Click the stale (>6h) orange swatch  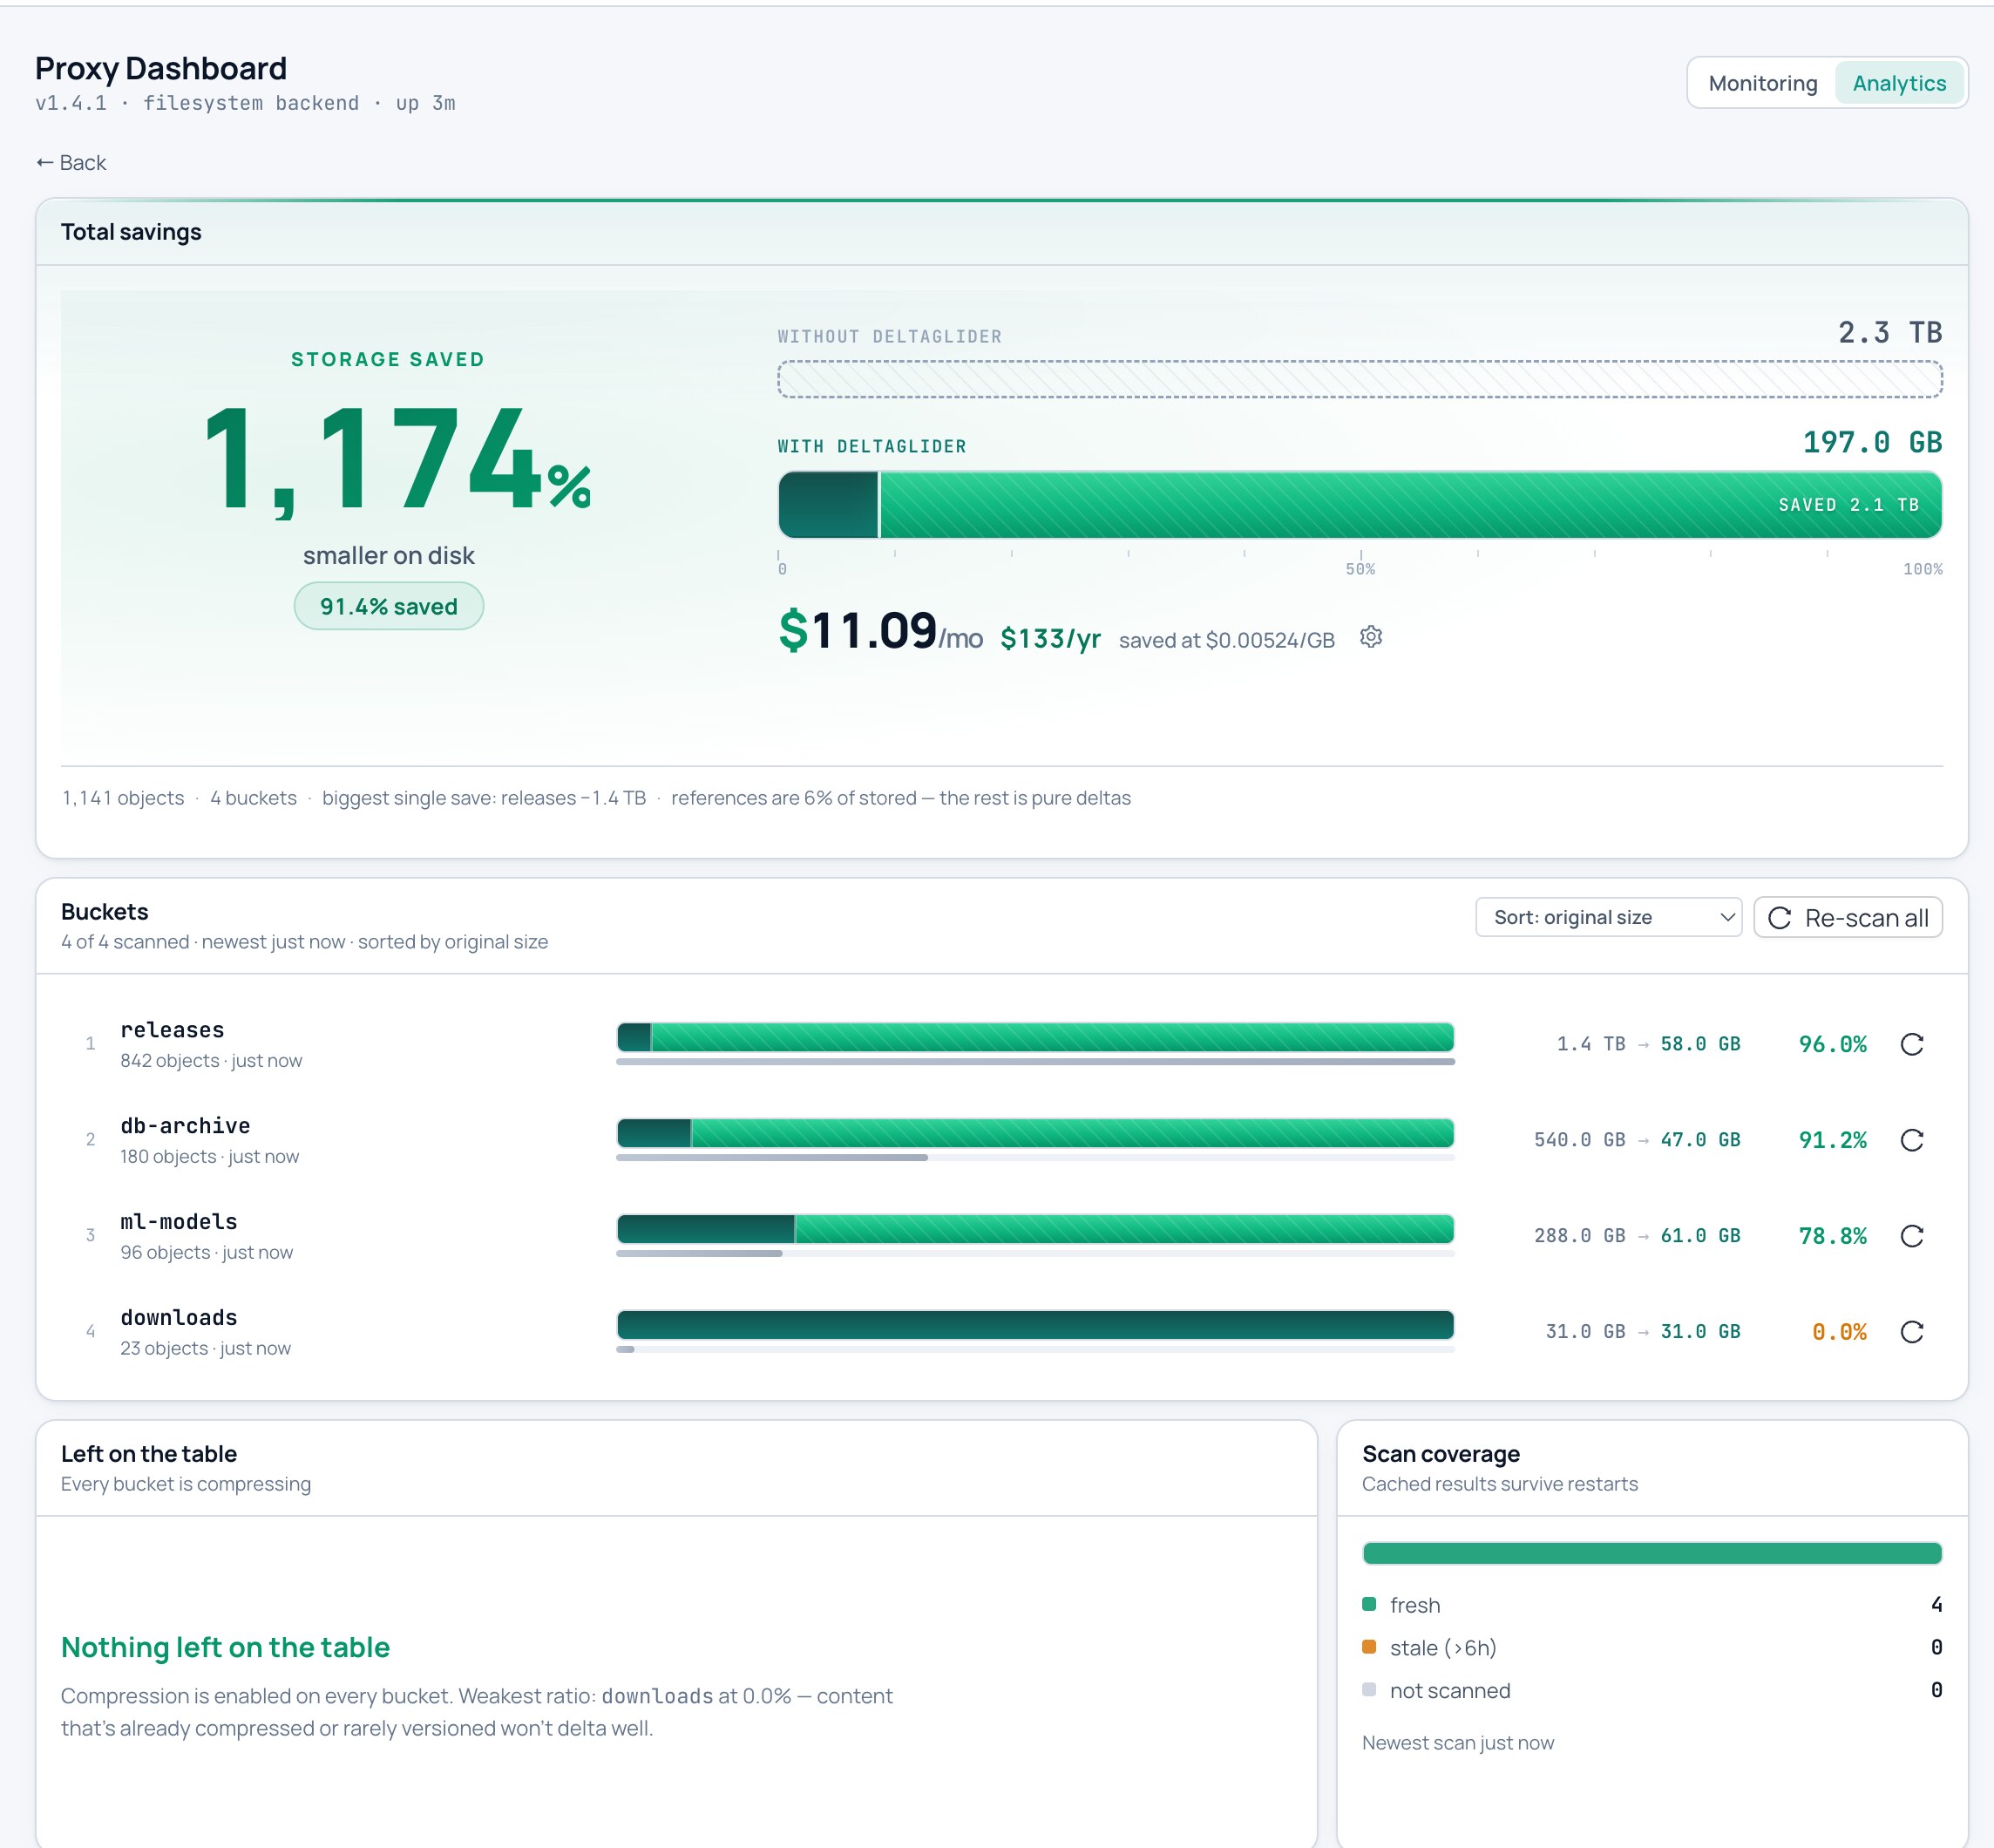coord(1369,1647)
